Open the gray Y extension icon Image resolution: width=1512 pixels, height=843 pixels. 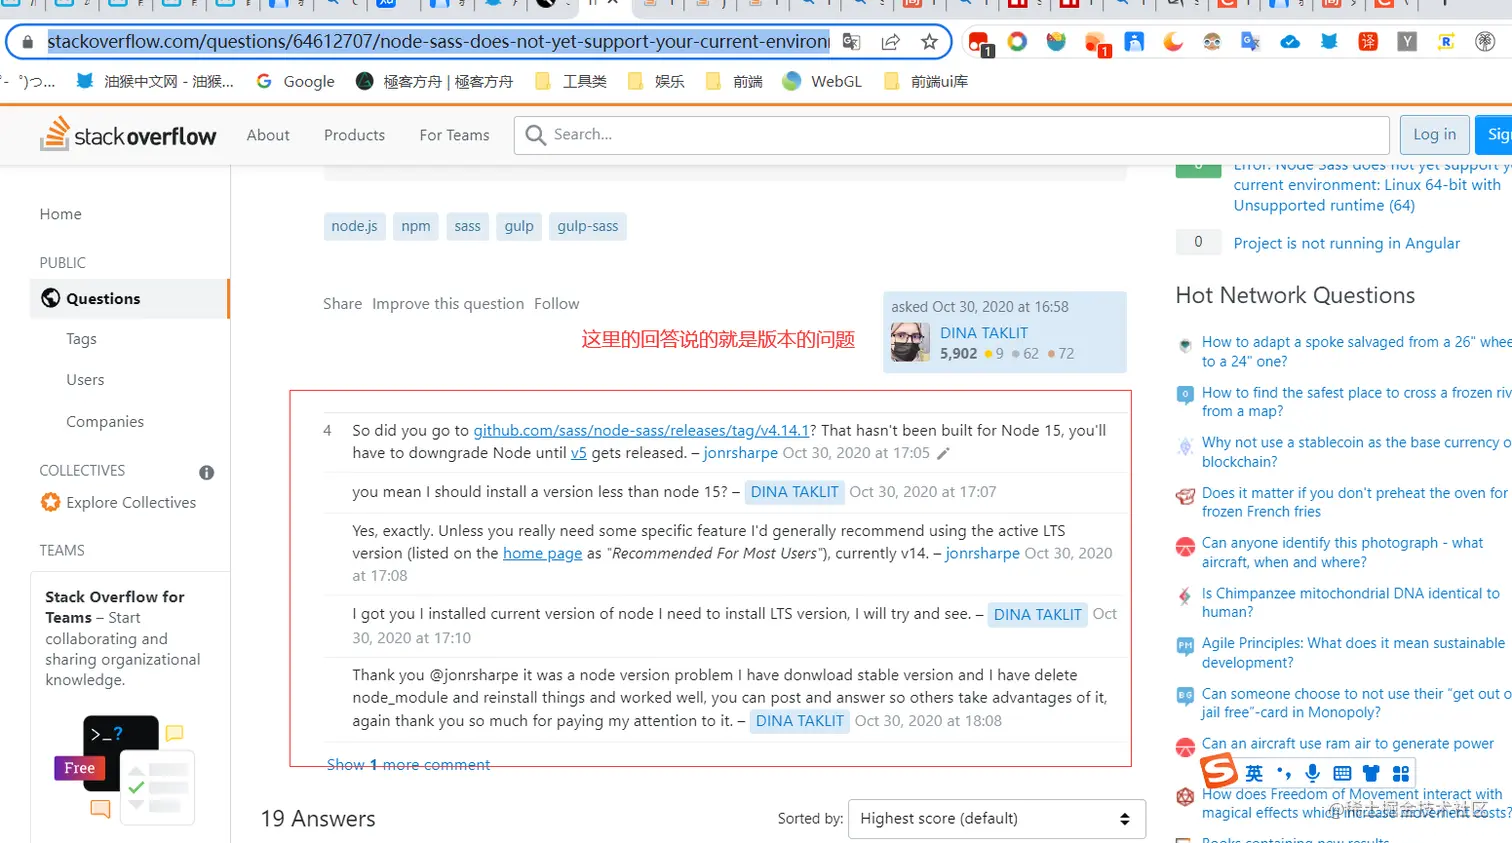(1407, 42)
